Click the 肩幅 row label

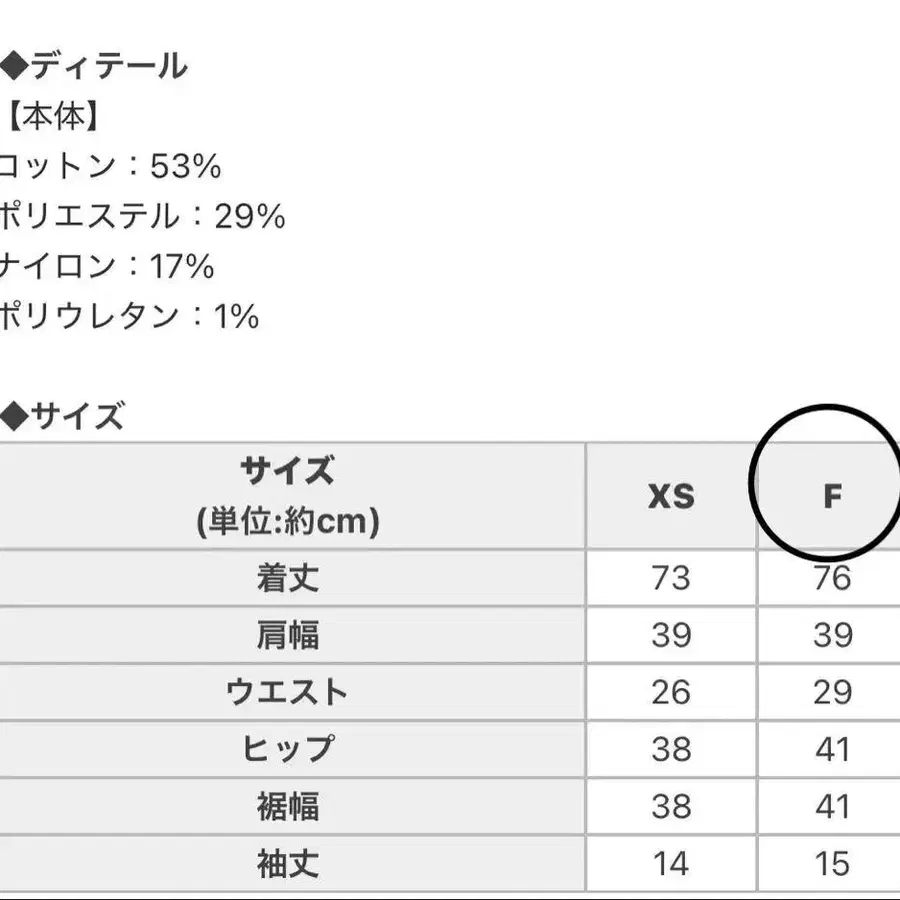pyautogui.click(x=288, y=635)
